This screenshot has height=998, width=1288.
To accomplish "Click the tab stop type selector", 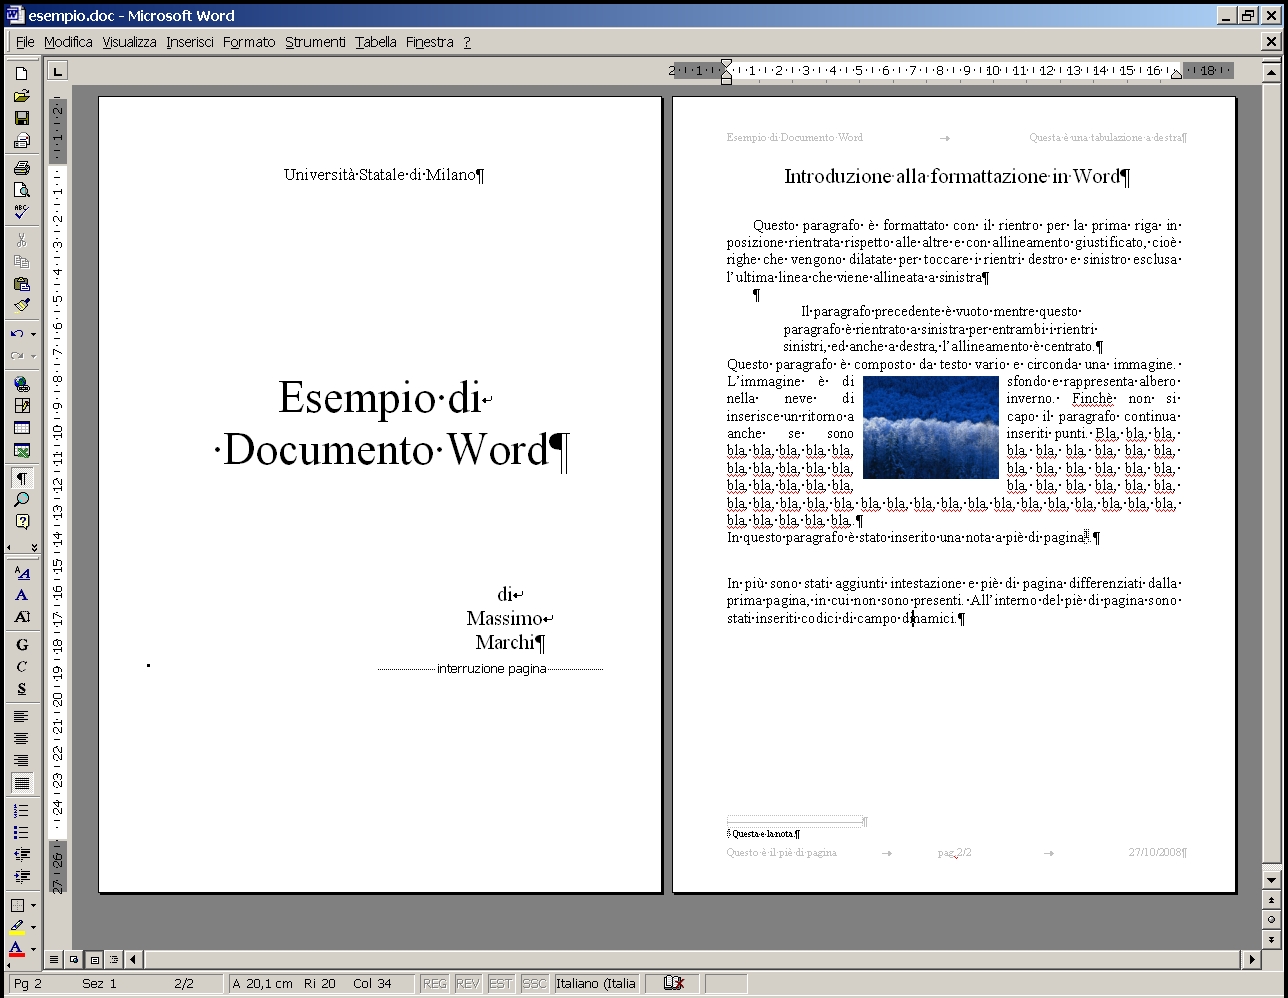I will [x=58, y=70].
